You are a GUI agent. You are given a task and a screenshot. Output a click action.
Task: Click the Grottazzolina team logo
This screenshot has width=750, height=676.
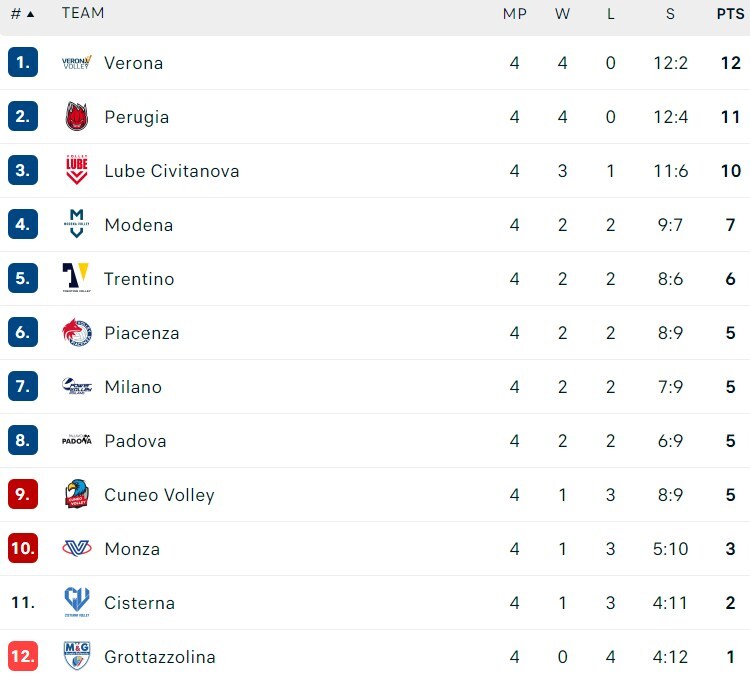[77, 657]
